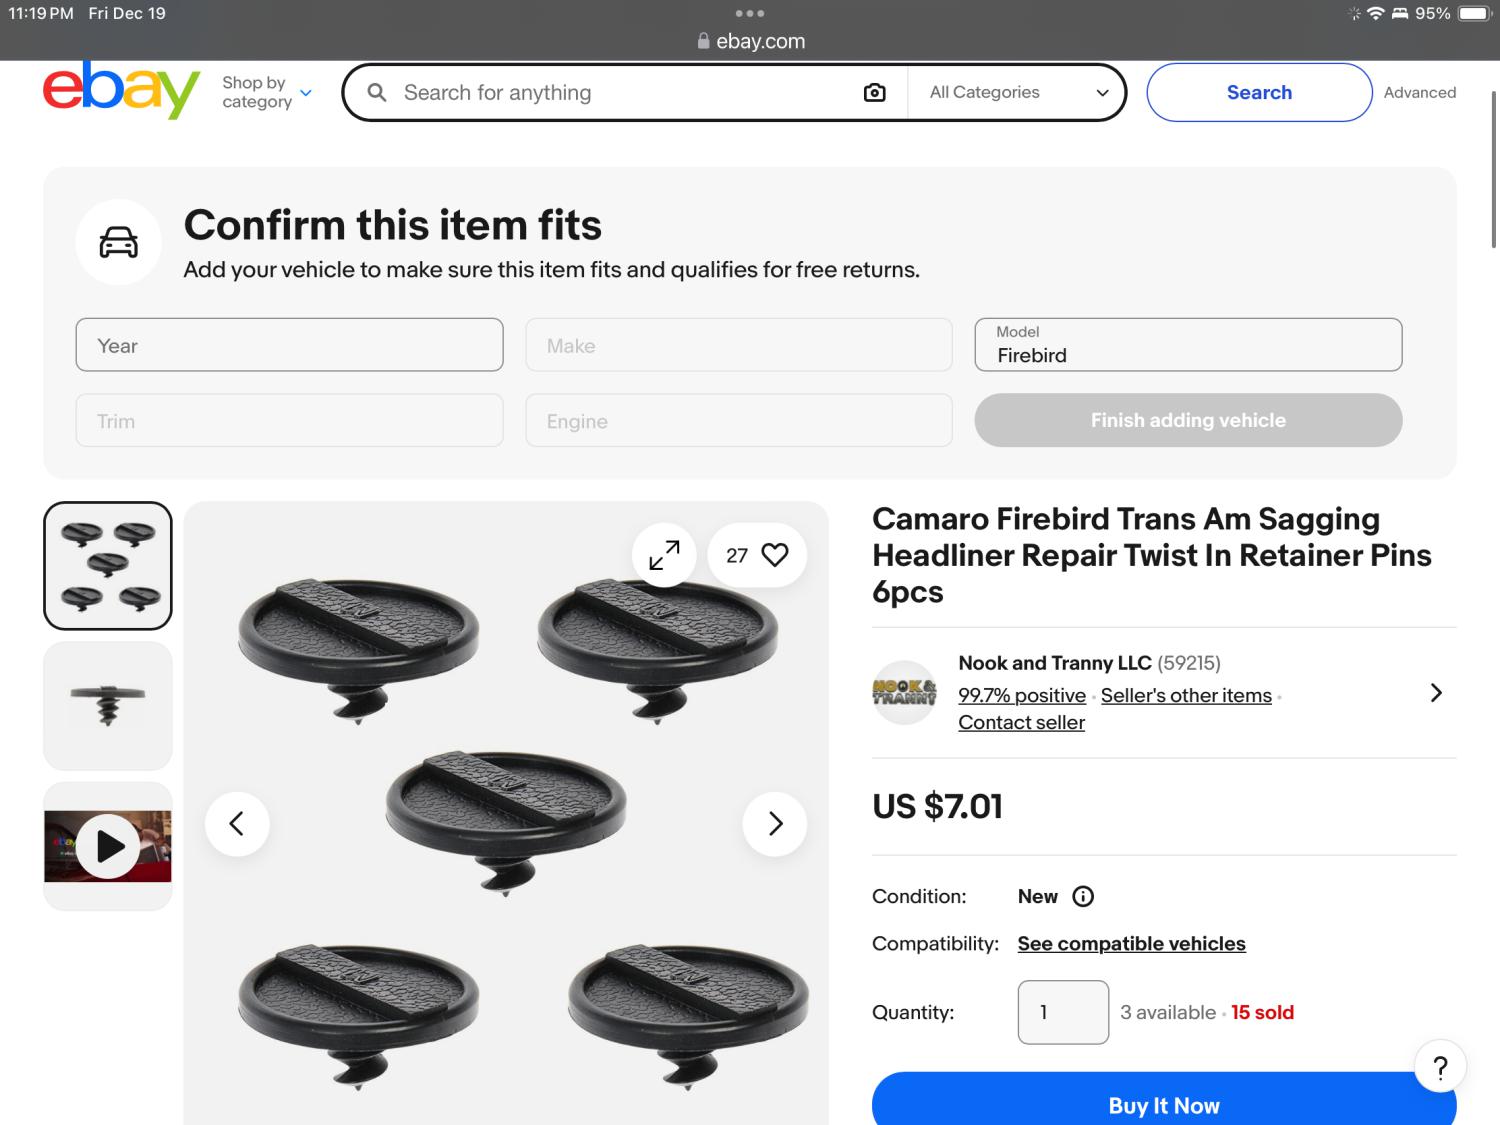
Task: Click the Quantity input field
Action: pos(1063,1012)
